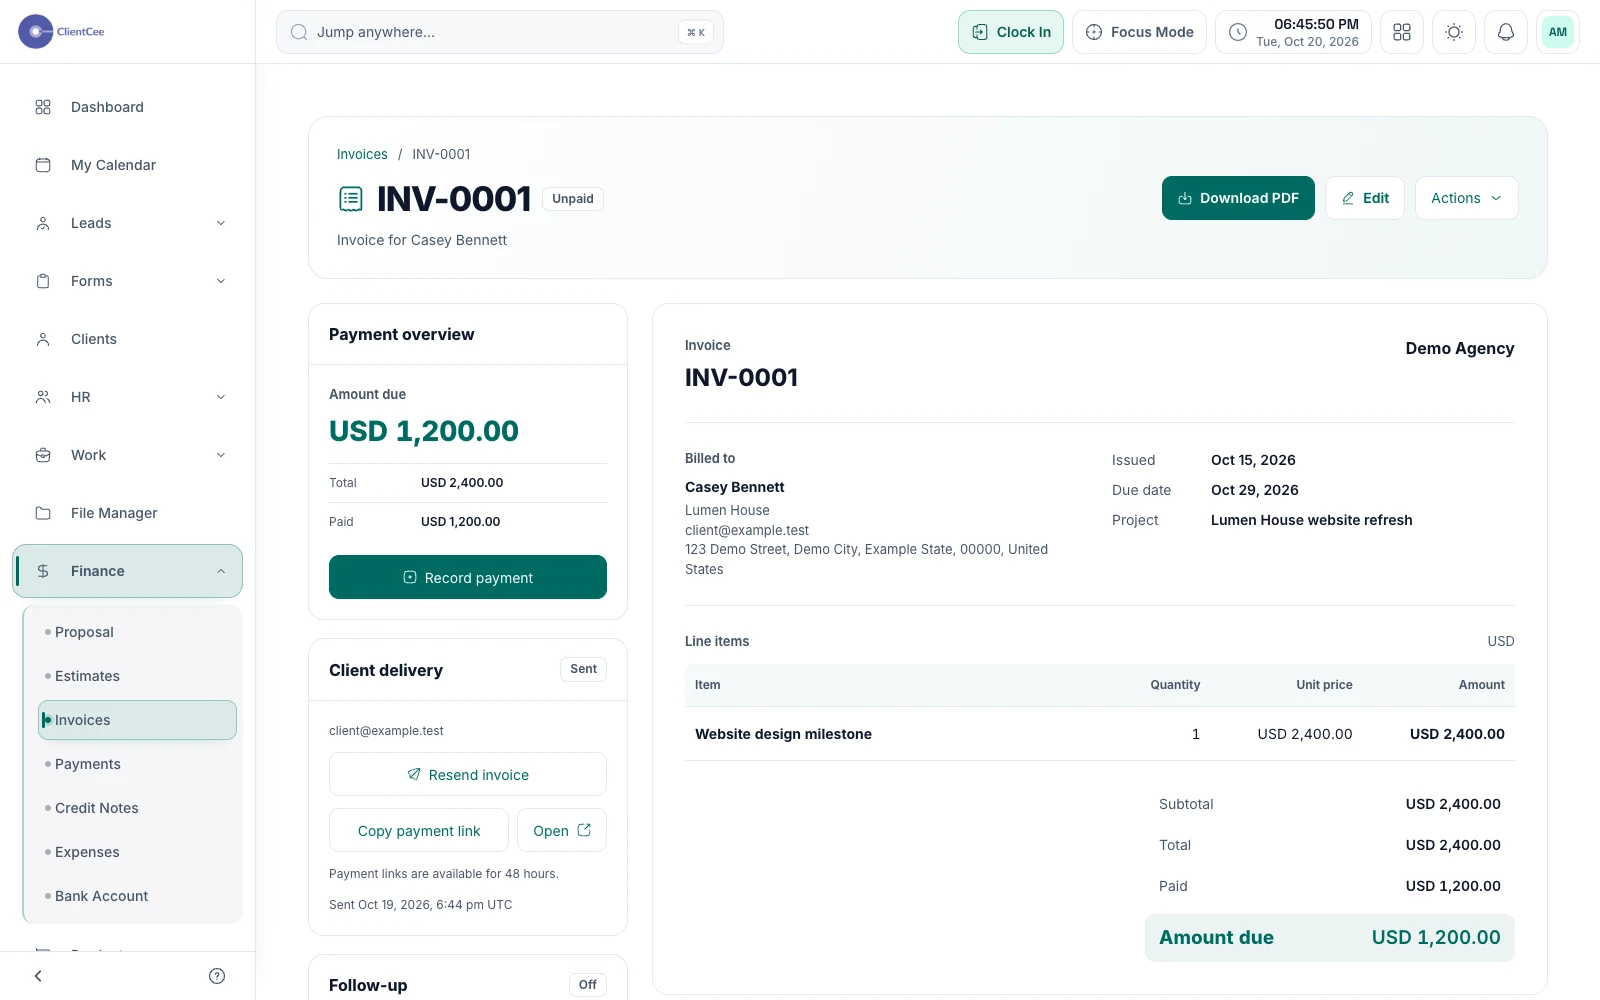
Task: Click Resend invoice
Action: tap(468, 774)
